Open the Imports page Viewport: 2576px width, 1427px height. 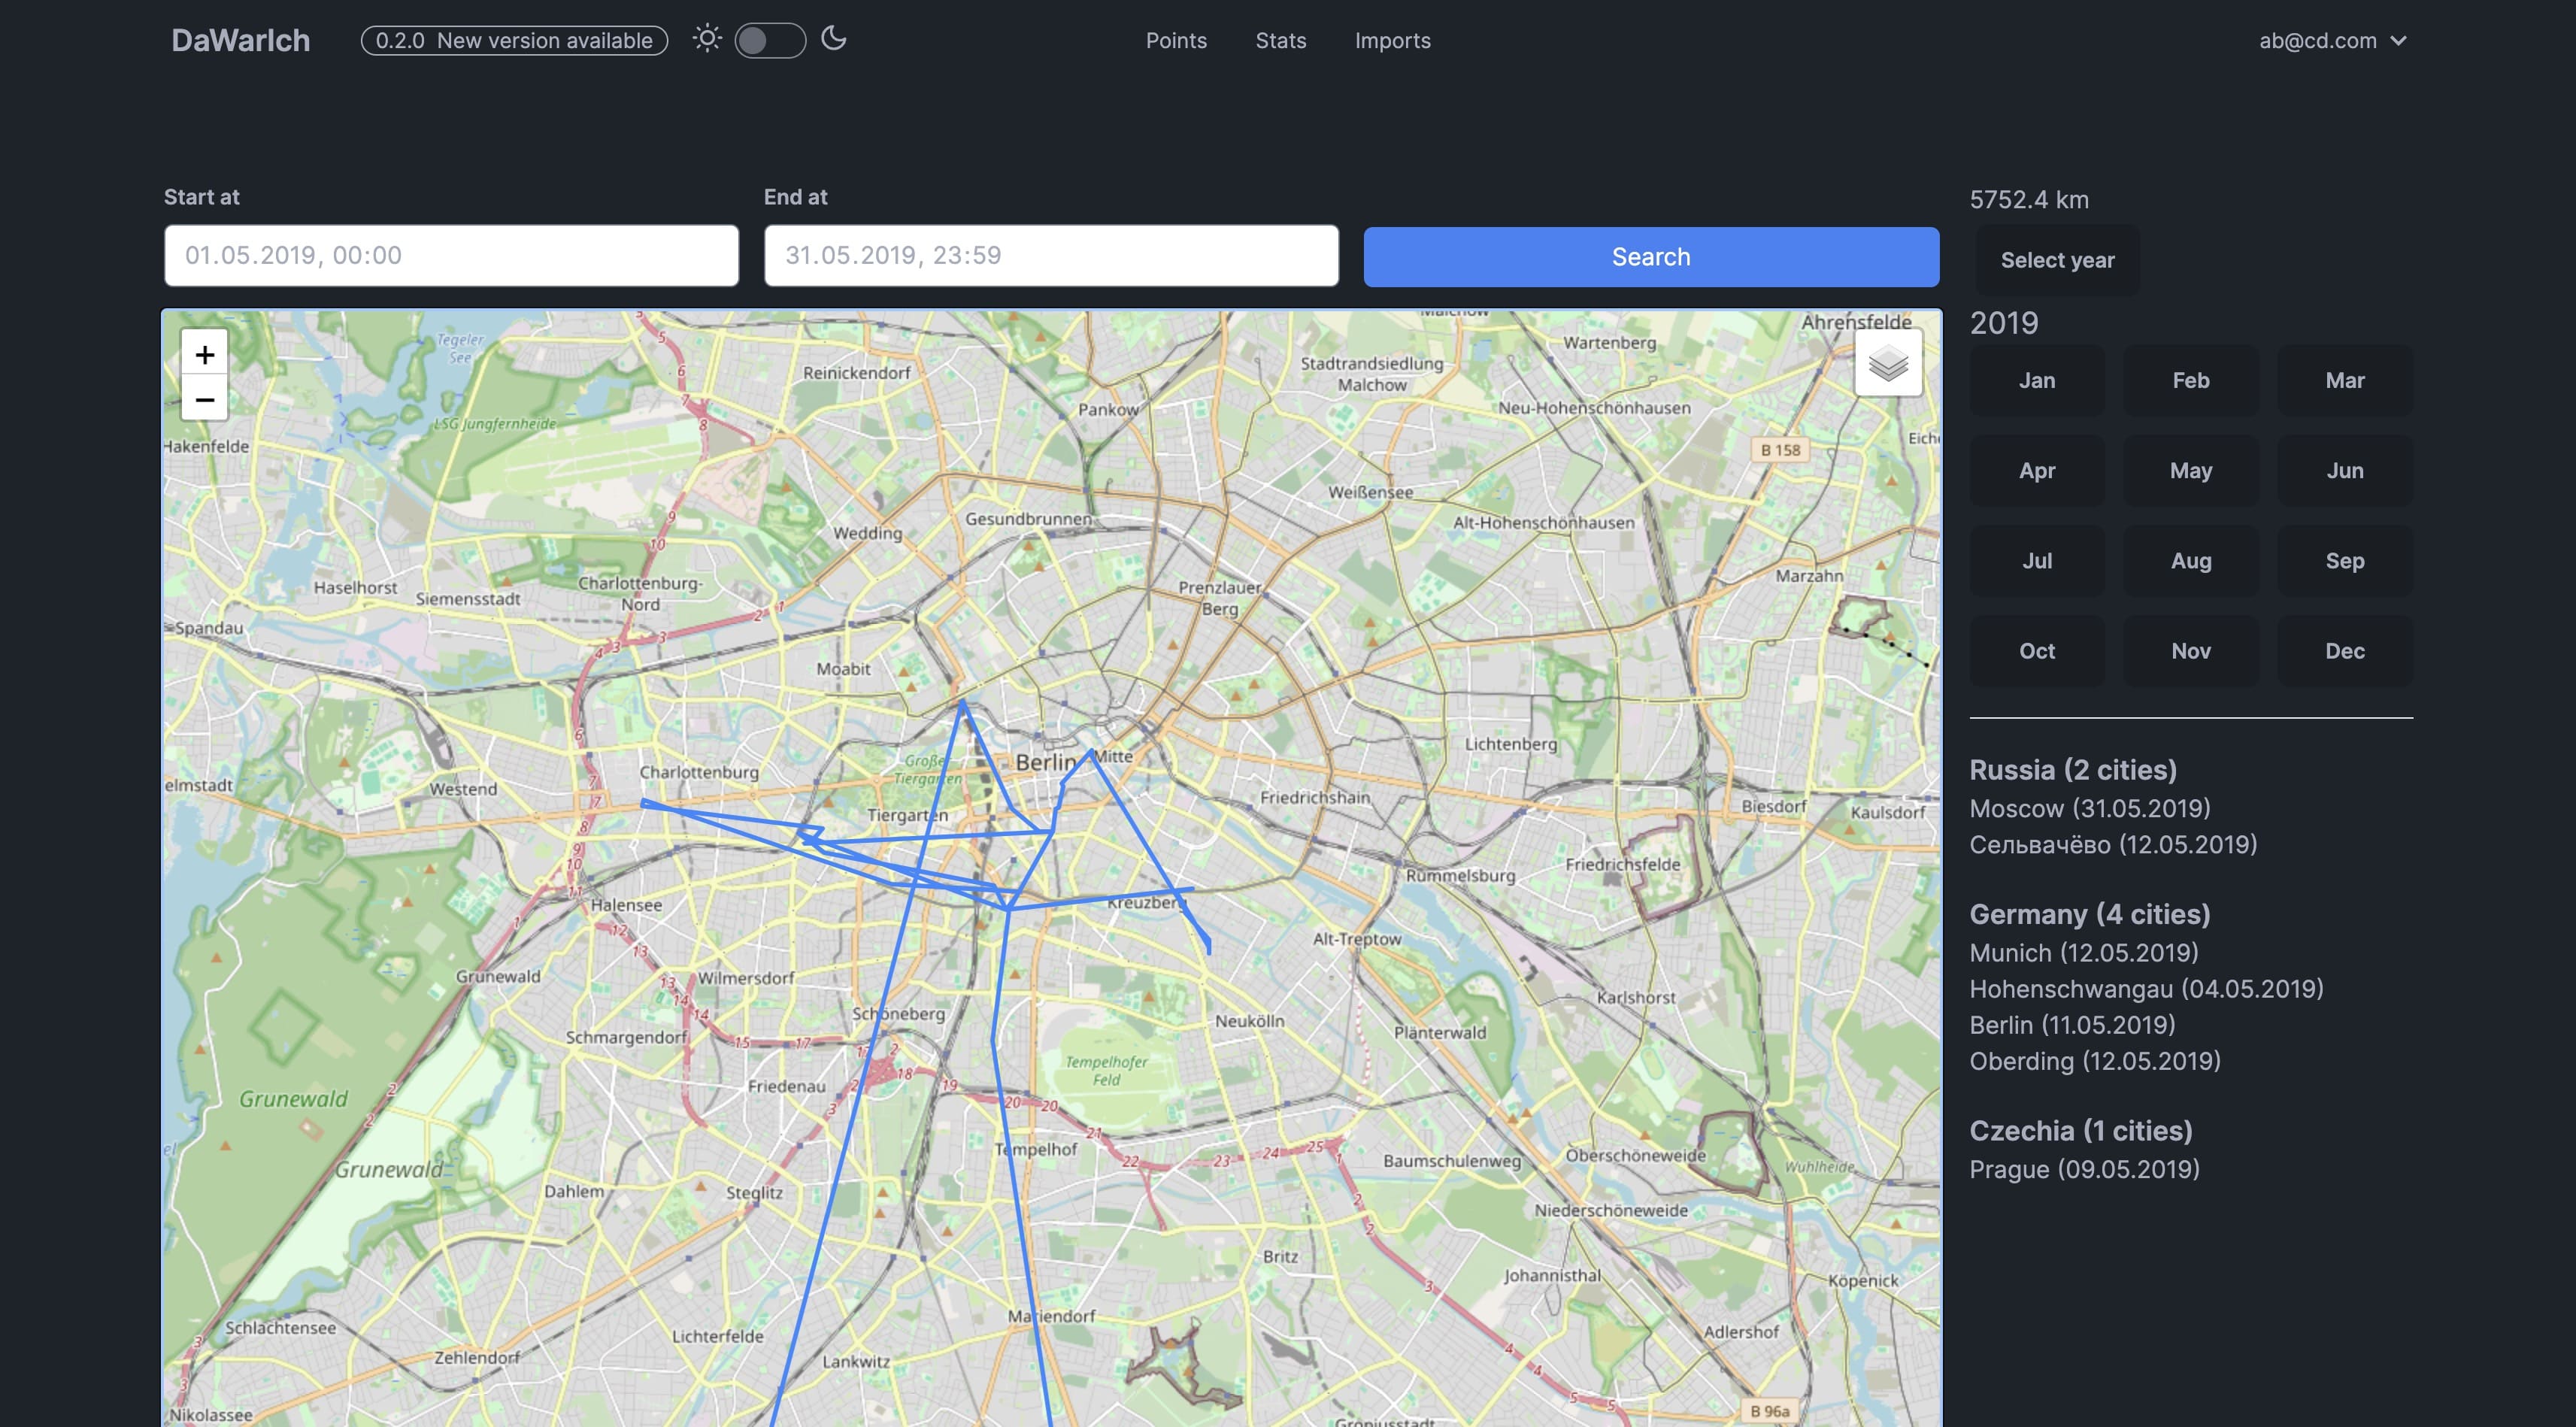coord(1392,41)
